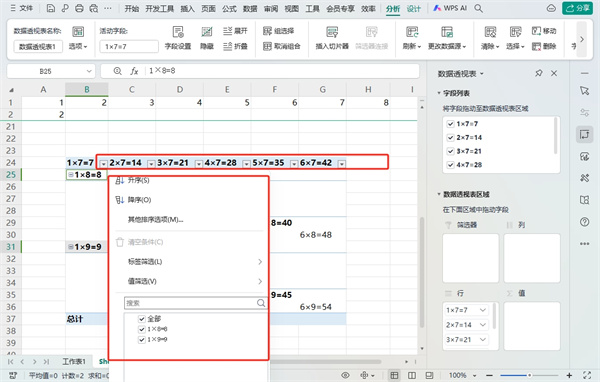The width and height of the screenshot is (600, 382).
Task: Switch to the 设计 tab
Action: pos(414,8)
